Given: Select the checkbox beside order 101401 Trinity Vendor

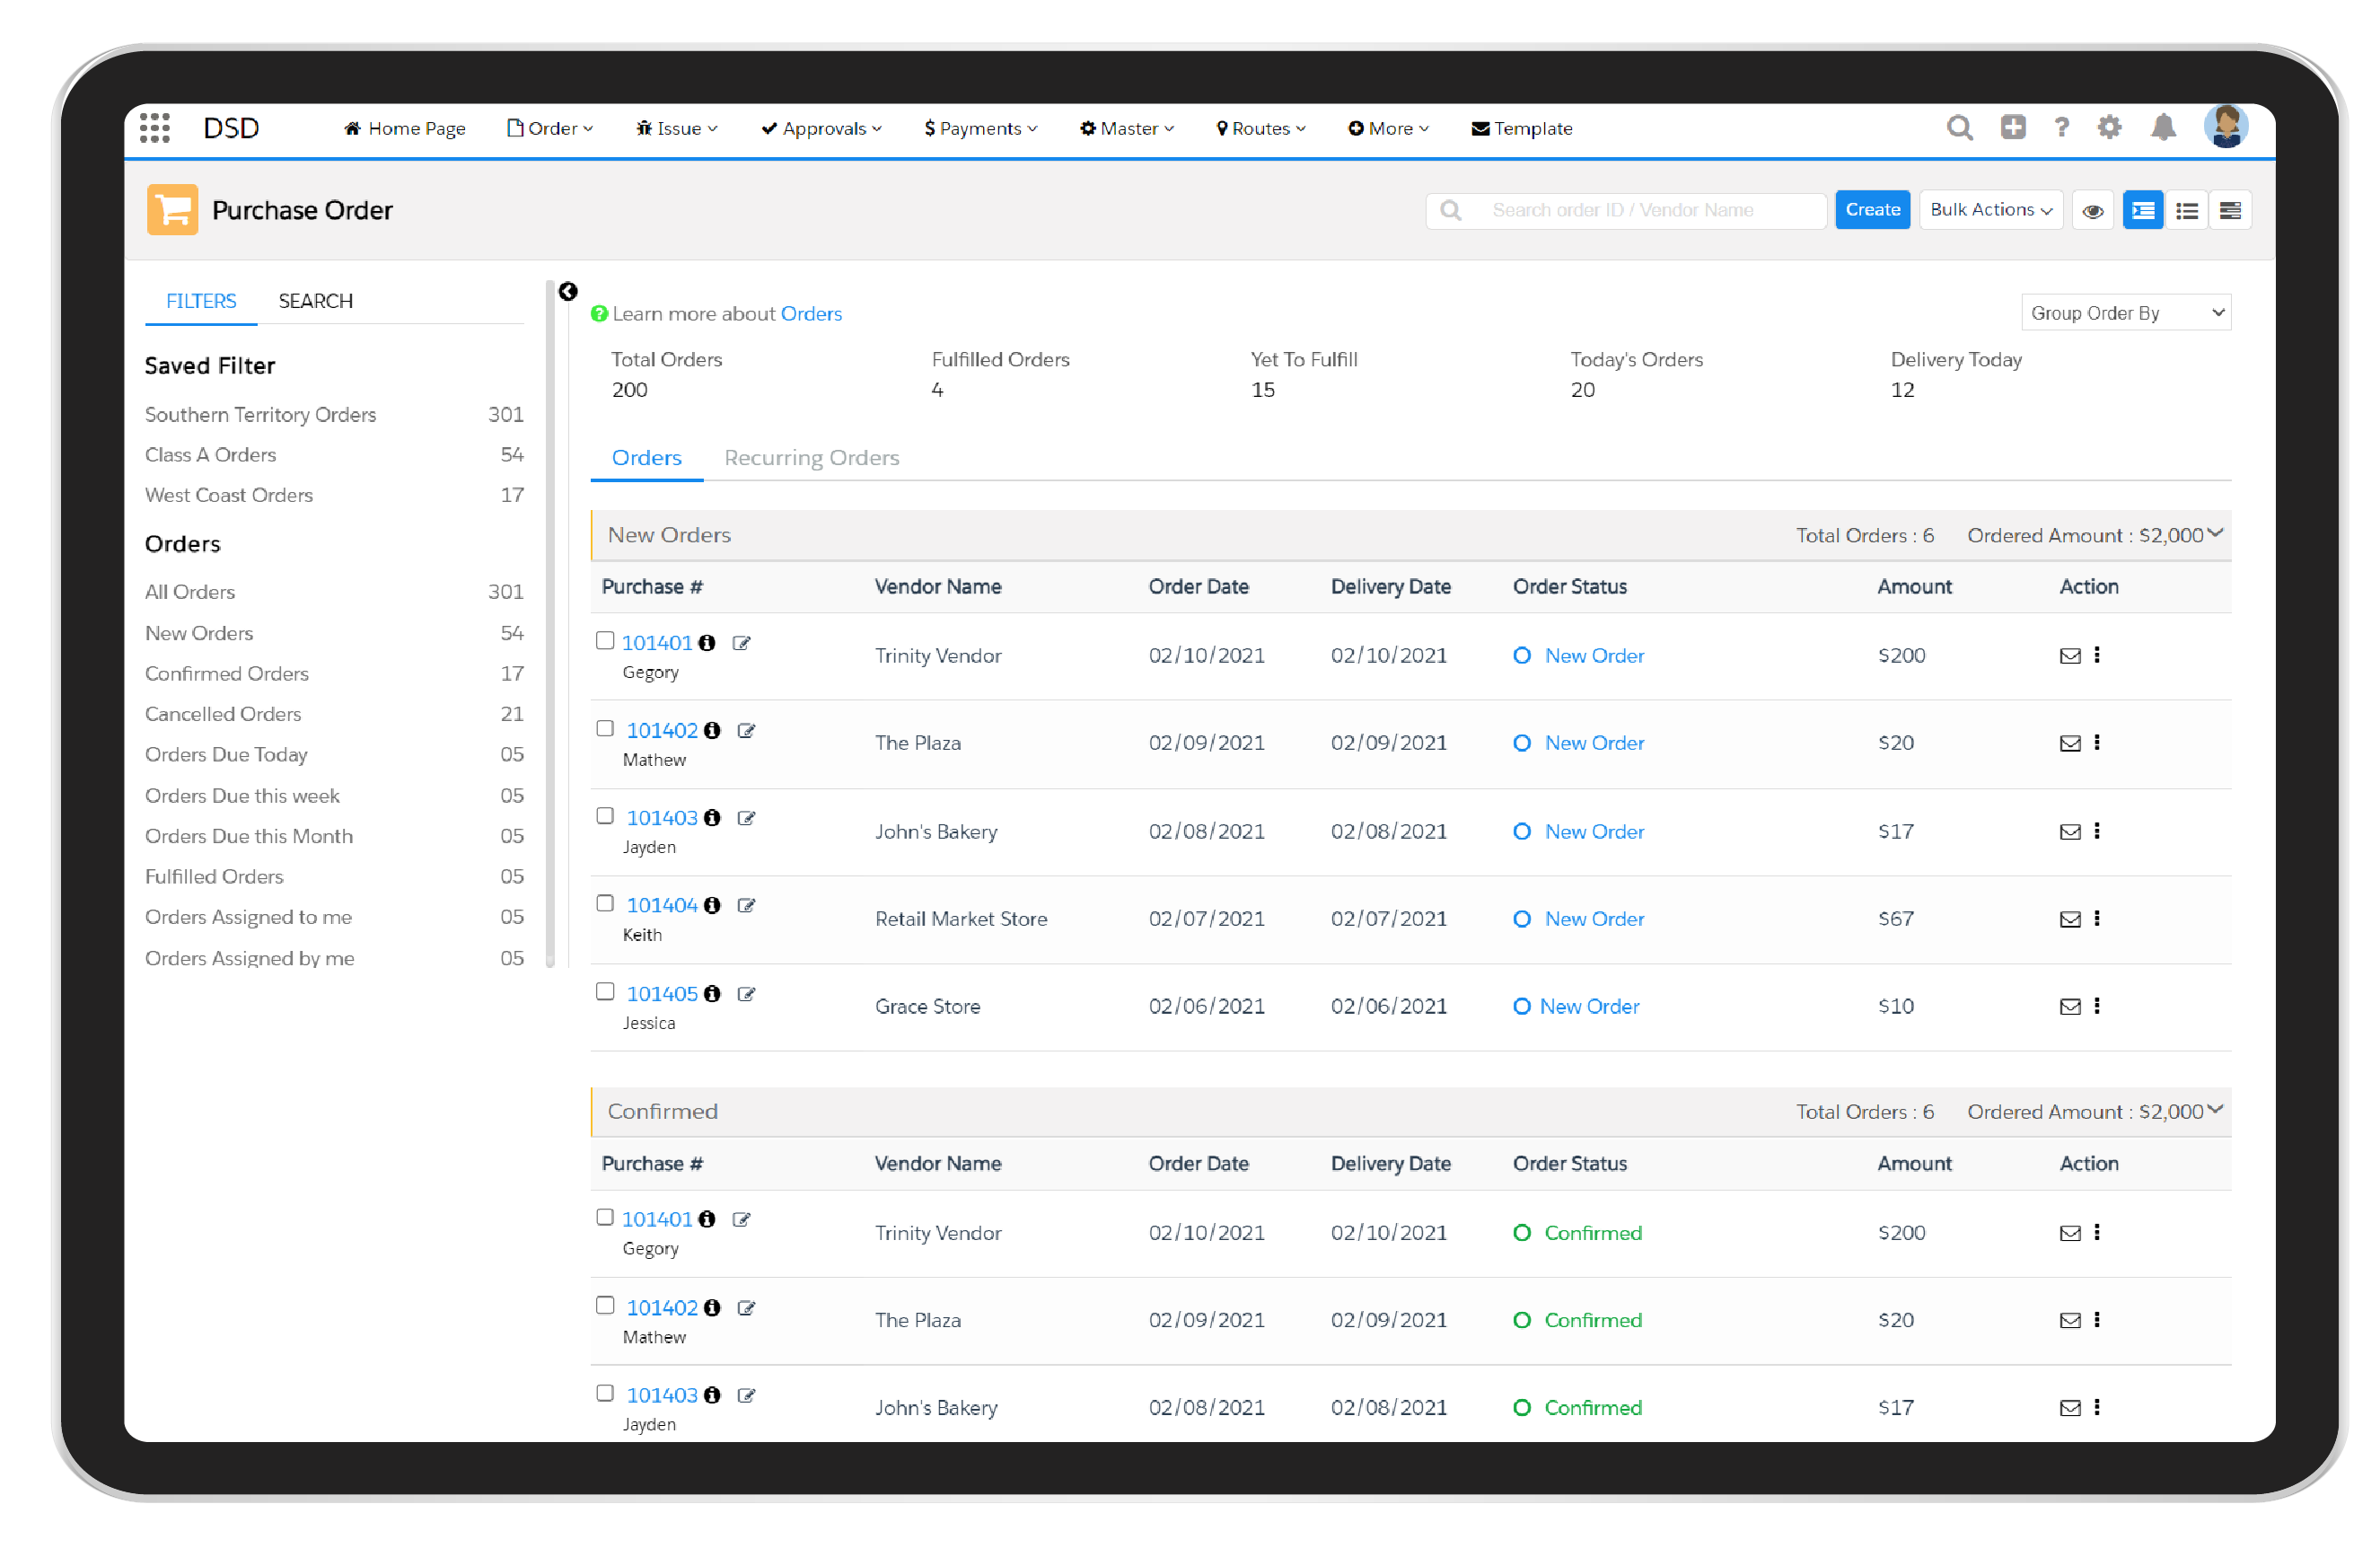Looking at the screenshot, I should coord(605,641).
